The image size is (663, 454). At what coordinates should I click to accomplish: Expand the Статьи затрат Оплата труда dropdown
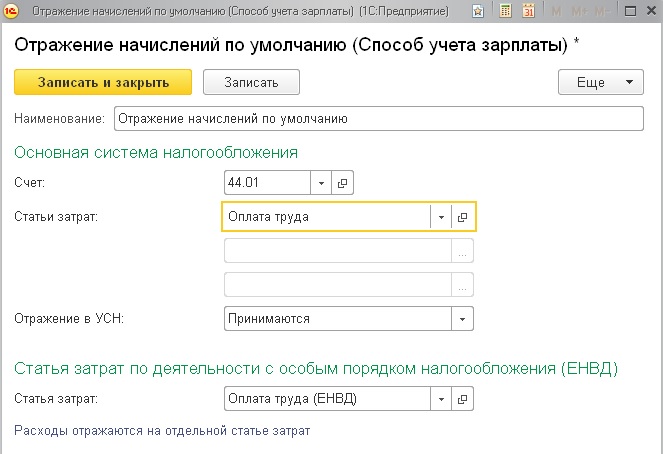(441, 217)
